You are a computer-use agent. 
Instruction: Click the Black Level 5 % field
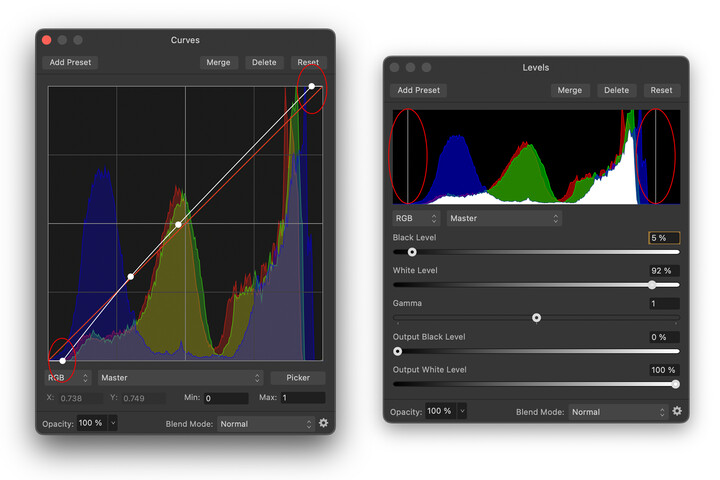click(x=664, y=237)
